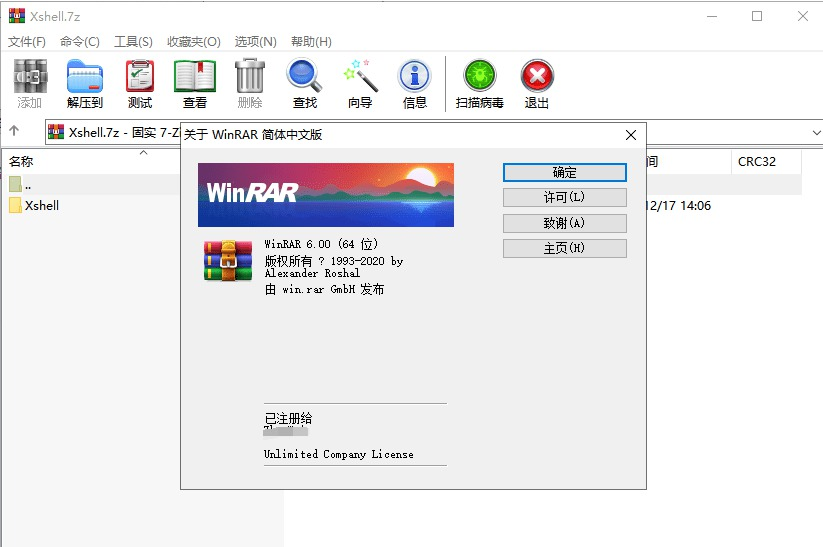Expand the address bar dropdown arrow

[816, 132]
